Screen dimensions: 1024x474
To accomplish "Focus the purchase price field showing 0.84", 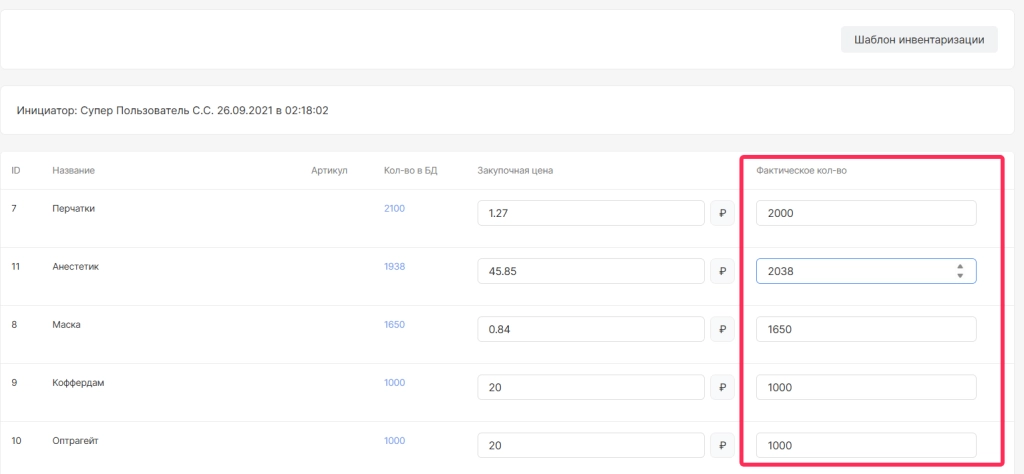I will 590,329.
